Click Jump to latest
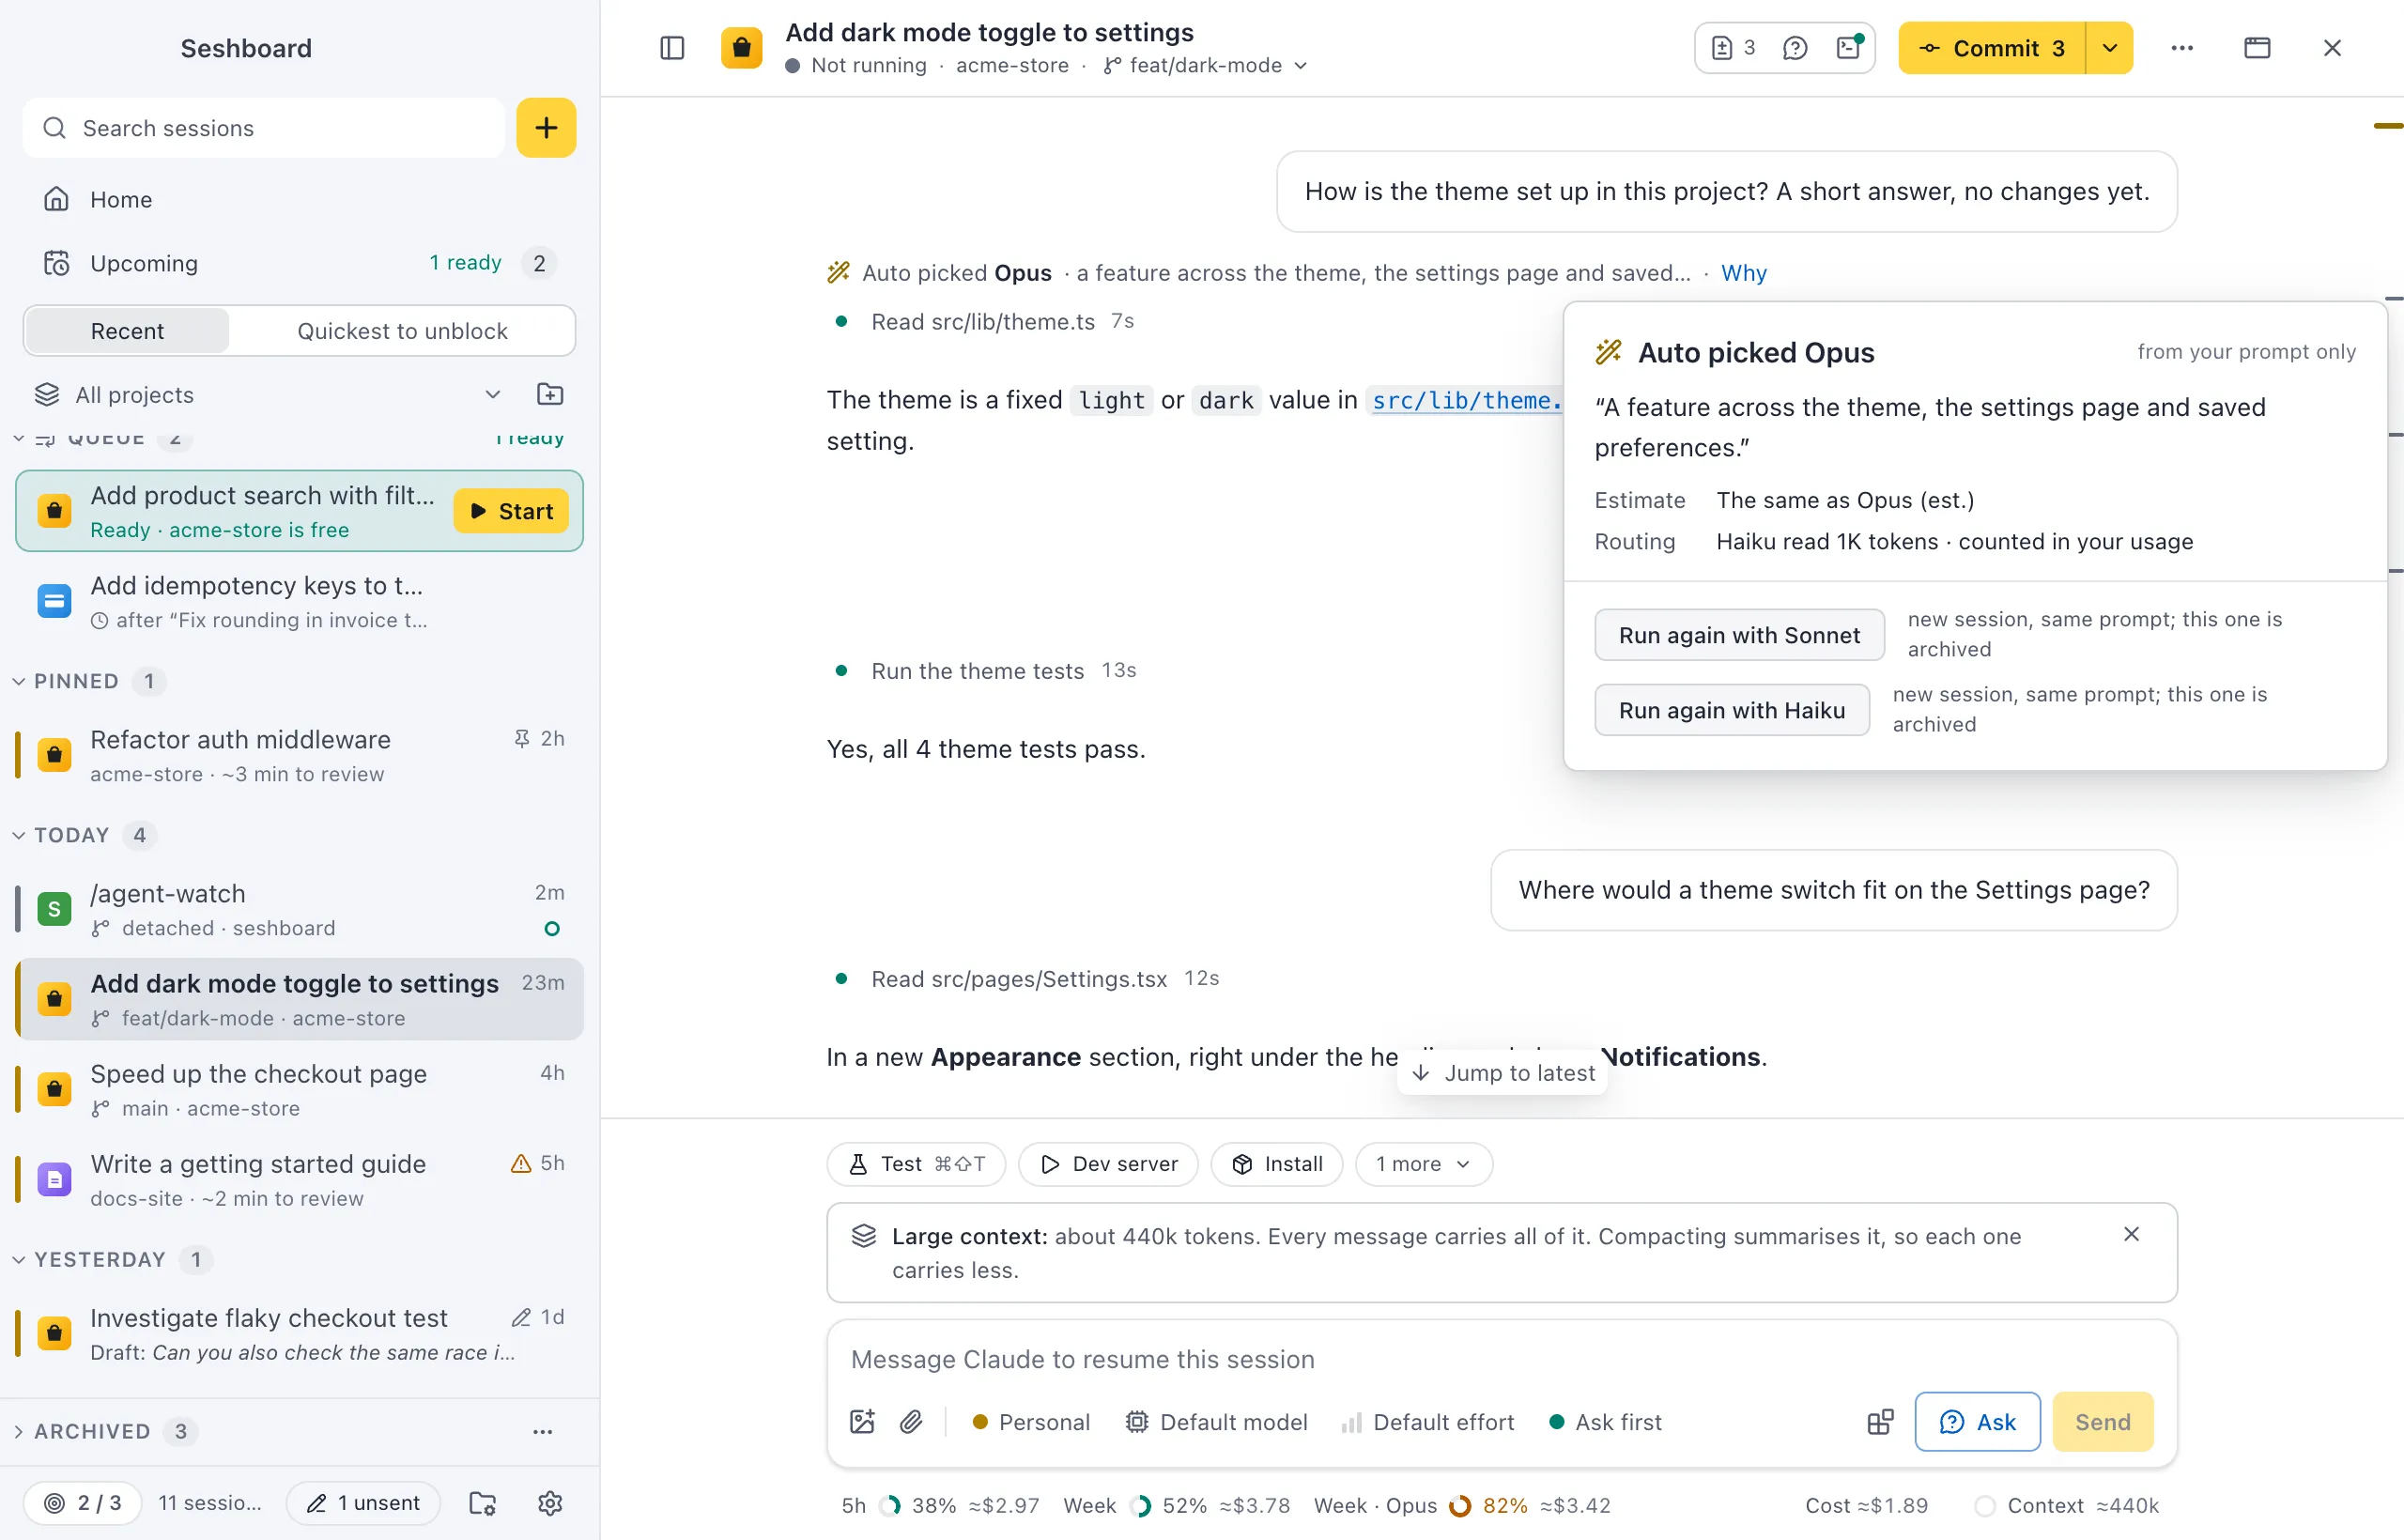 1502,1072
